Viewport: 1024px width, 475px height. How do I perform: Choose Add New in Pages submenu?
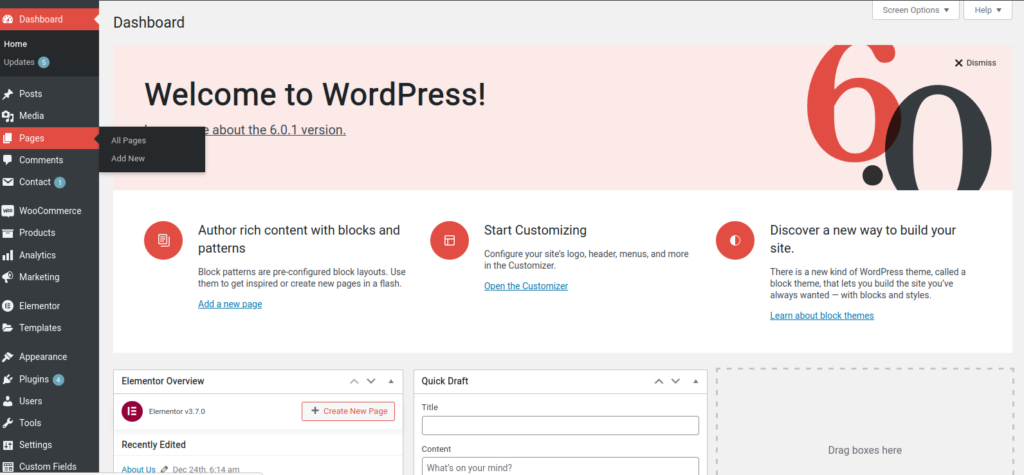[128, 158]
